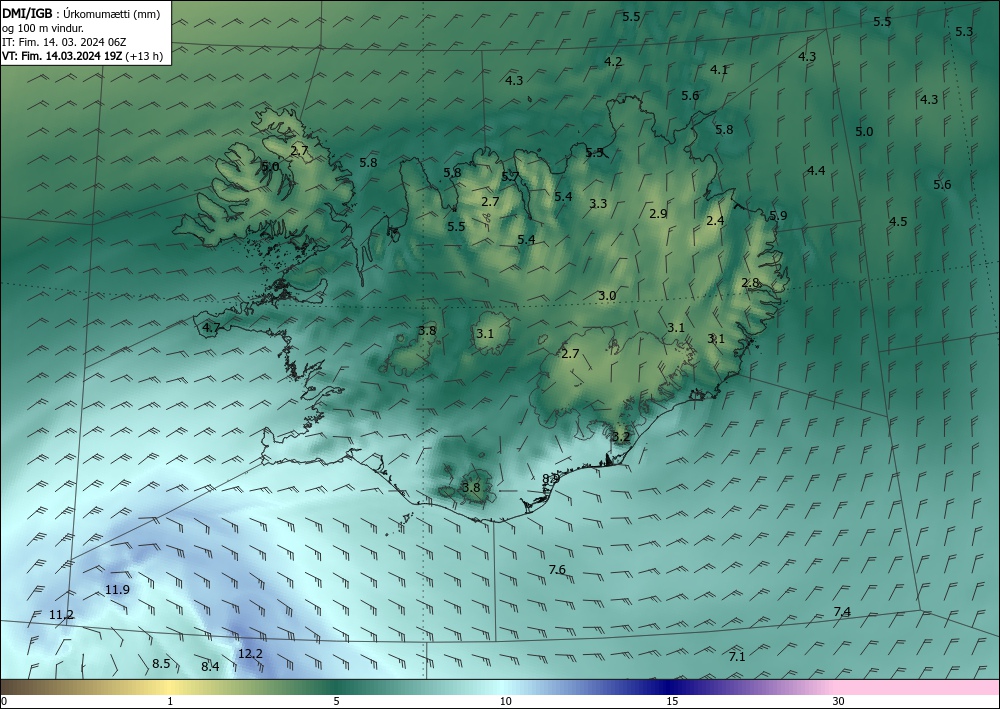Click the 'og 100 m vindur.' subtitle line

(x=43, y=28)
